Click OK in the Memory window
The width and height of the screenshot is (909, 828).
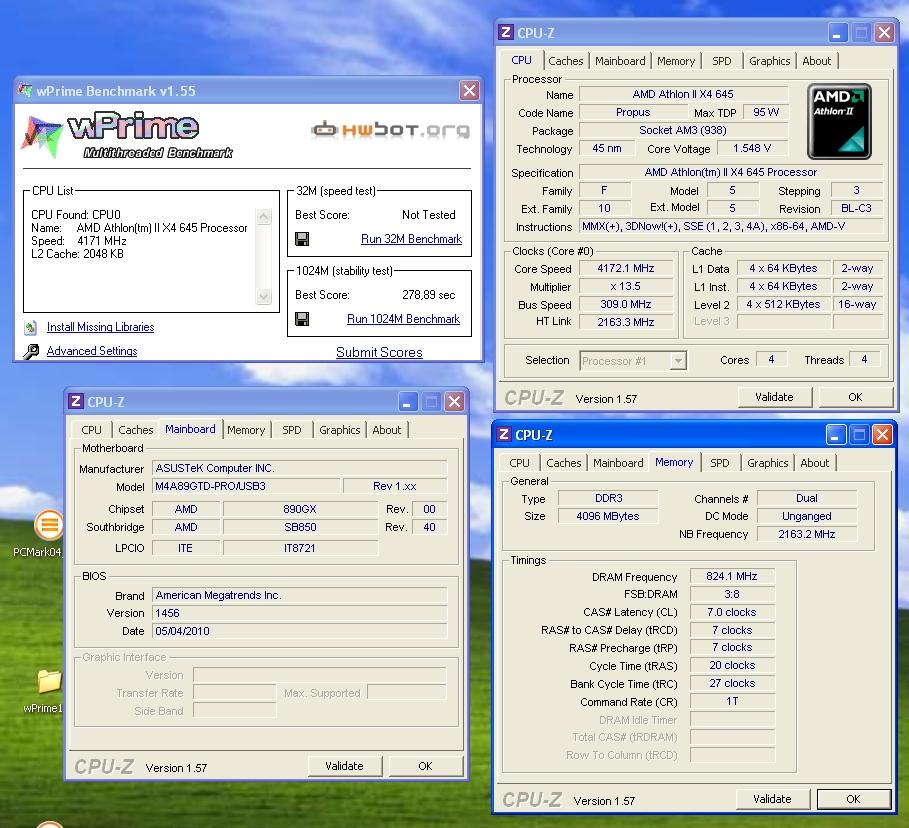click(853, 799)
